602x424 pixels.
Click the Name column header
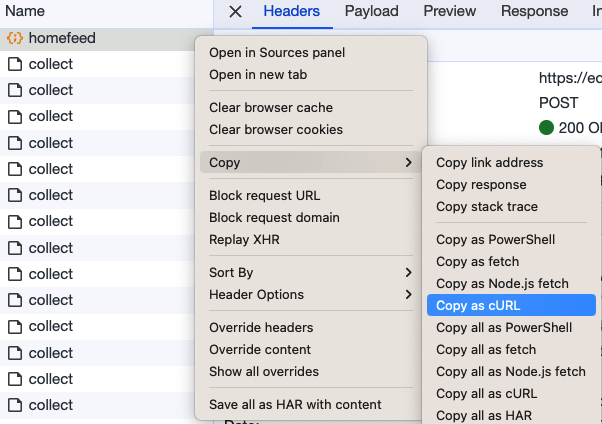26,12
